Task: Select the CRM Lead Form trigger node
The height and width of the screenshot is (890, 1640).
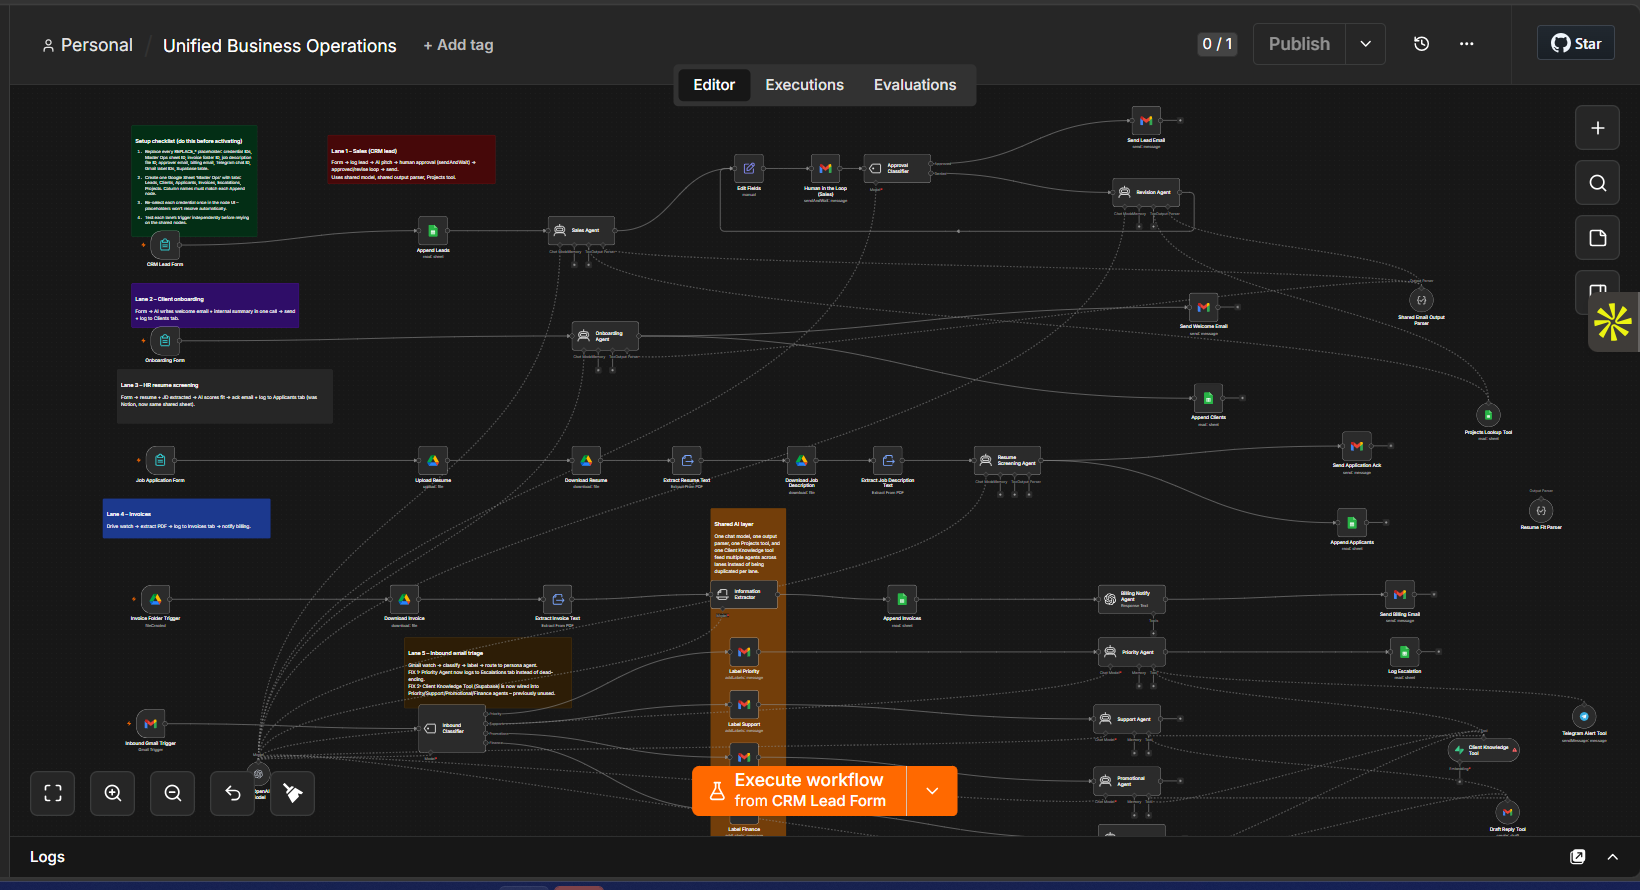Action: click(x=165, y=245)
